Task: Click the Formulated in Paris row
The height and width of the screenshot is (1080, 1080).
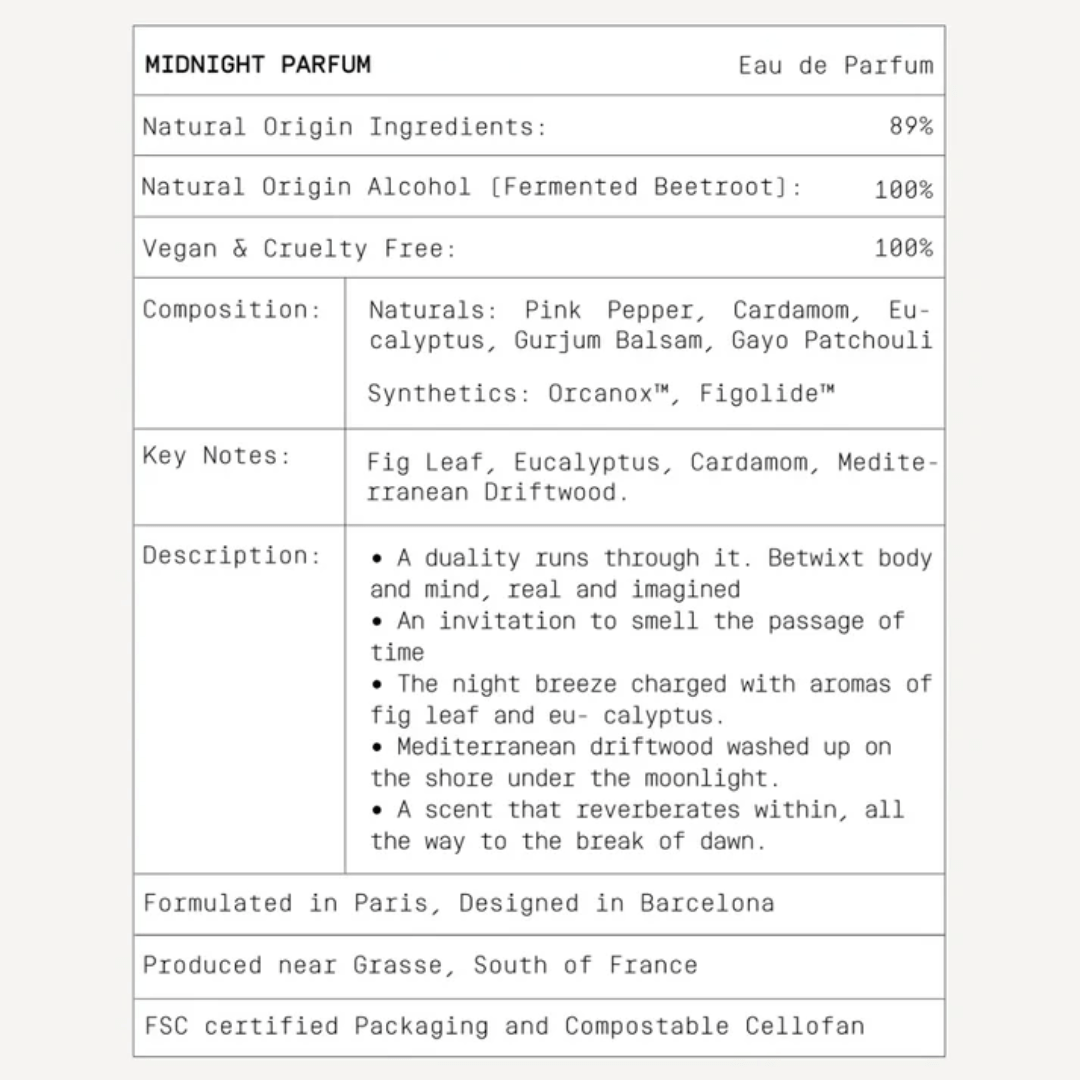Action: pos(458,903)
